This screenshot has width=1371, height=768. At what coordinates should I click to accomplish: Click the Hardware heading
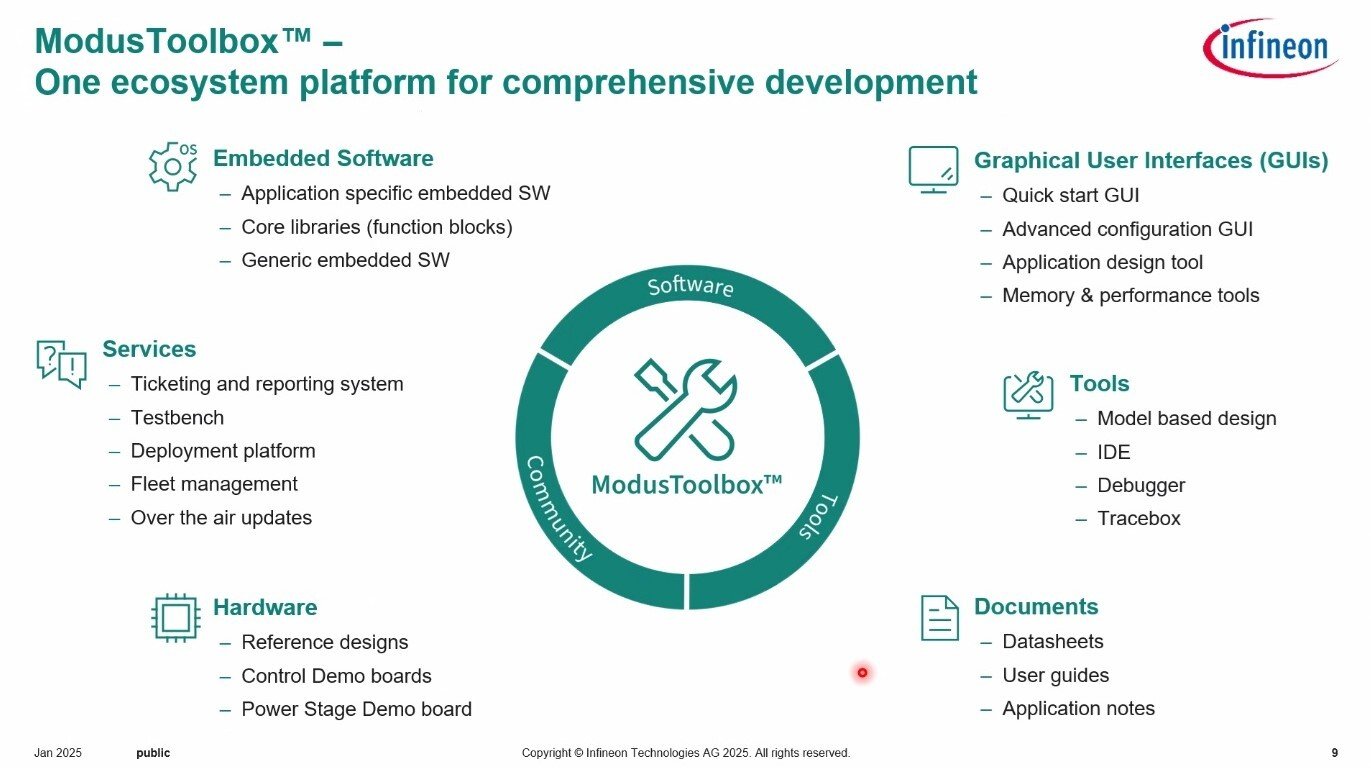pos(265,608)
